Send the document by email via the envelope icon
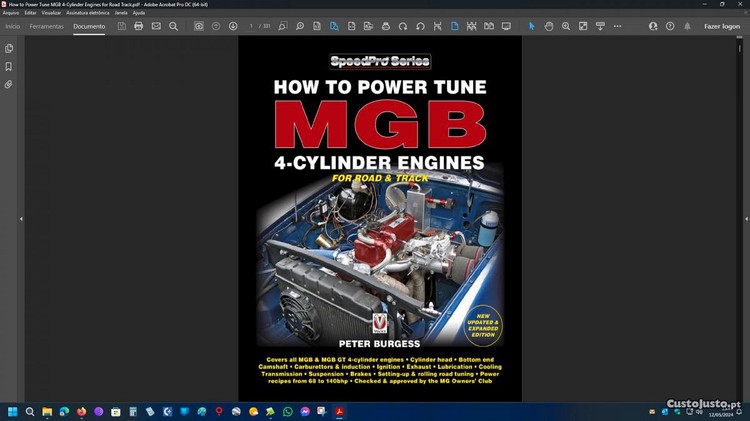 point(156,26)
